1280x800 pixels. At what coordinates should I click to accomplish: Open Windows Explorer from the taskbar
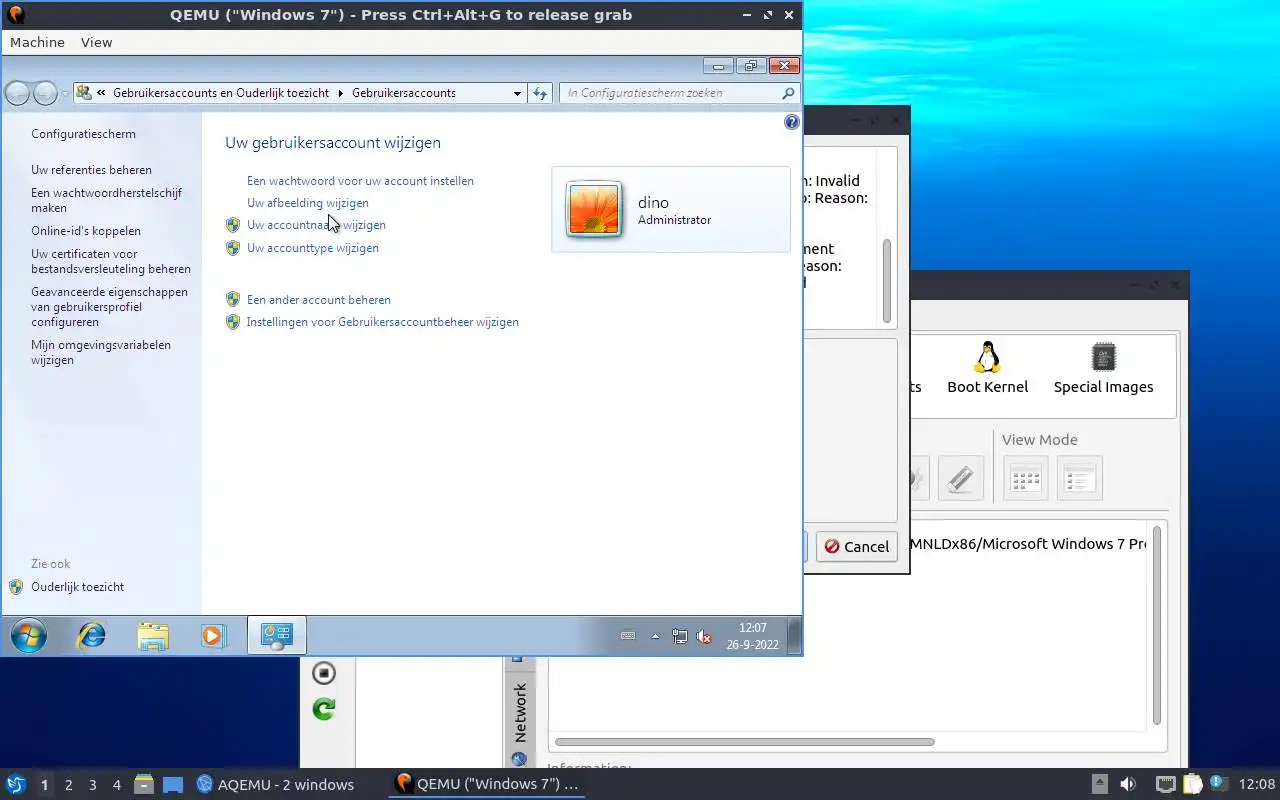(153, 636)
